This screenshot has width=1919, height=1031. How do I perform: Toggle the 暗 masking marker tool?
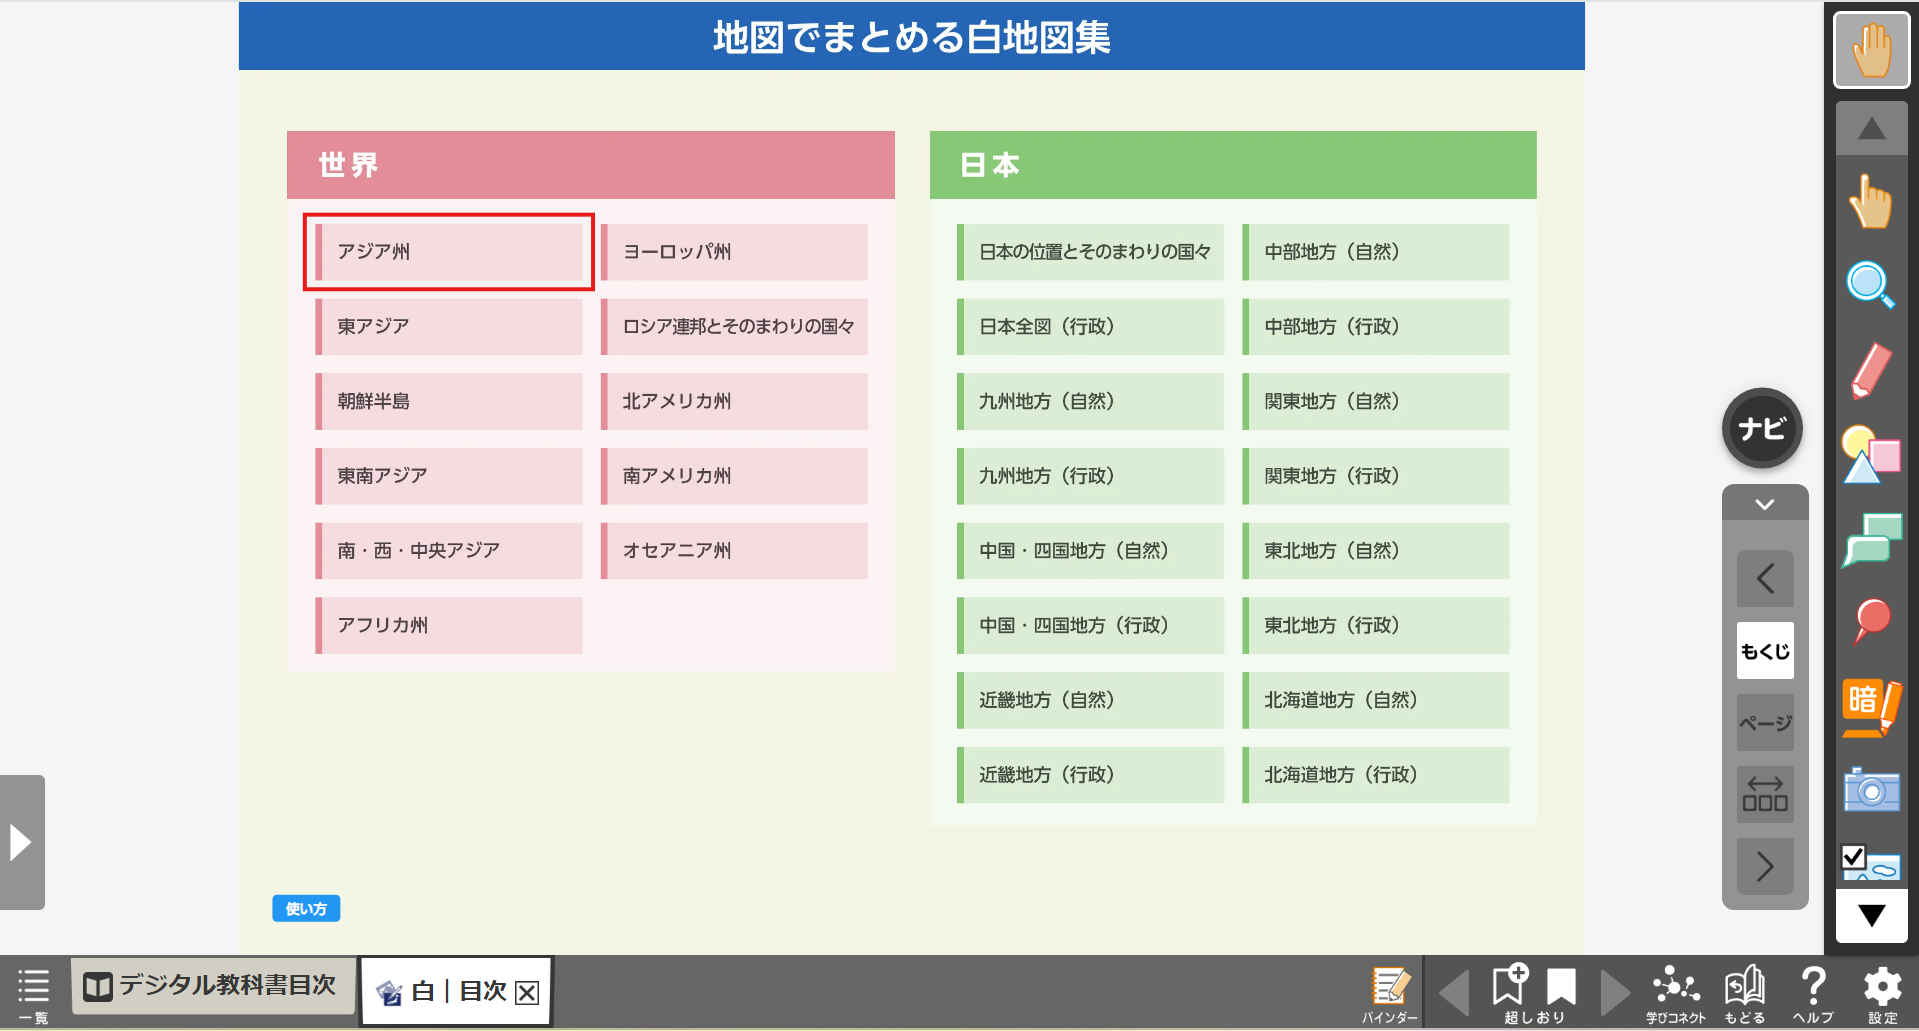pos(1870,706)
